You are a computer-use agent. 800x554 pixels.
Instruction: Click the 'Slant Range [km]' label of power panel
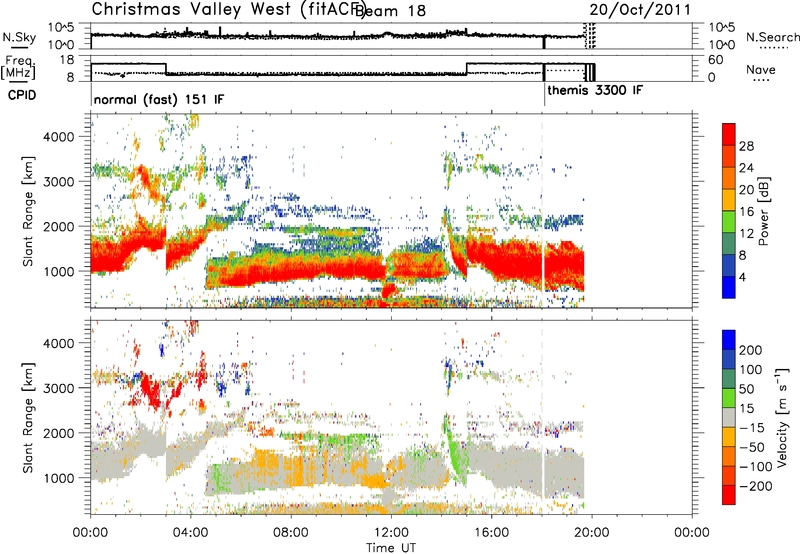28,211
